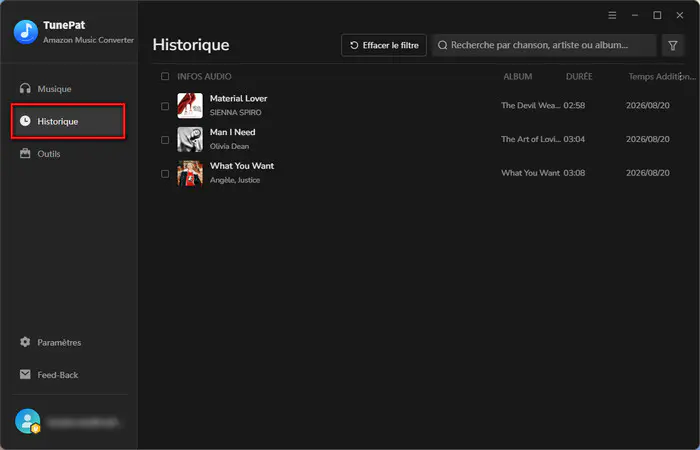This screenshot has height=450, width=700.
Task: Click the blurred account name
Action: pyautogui.click(x=83, y=421)
